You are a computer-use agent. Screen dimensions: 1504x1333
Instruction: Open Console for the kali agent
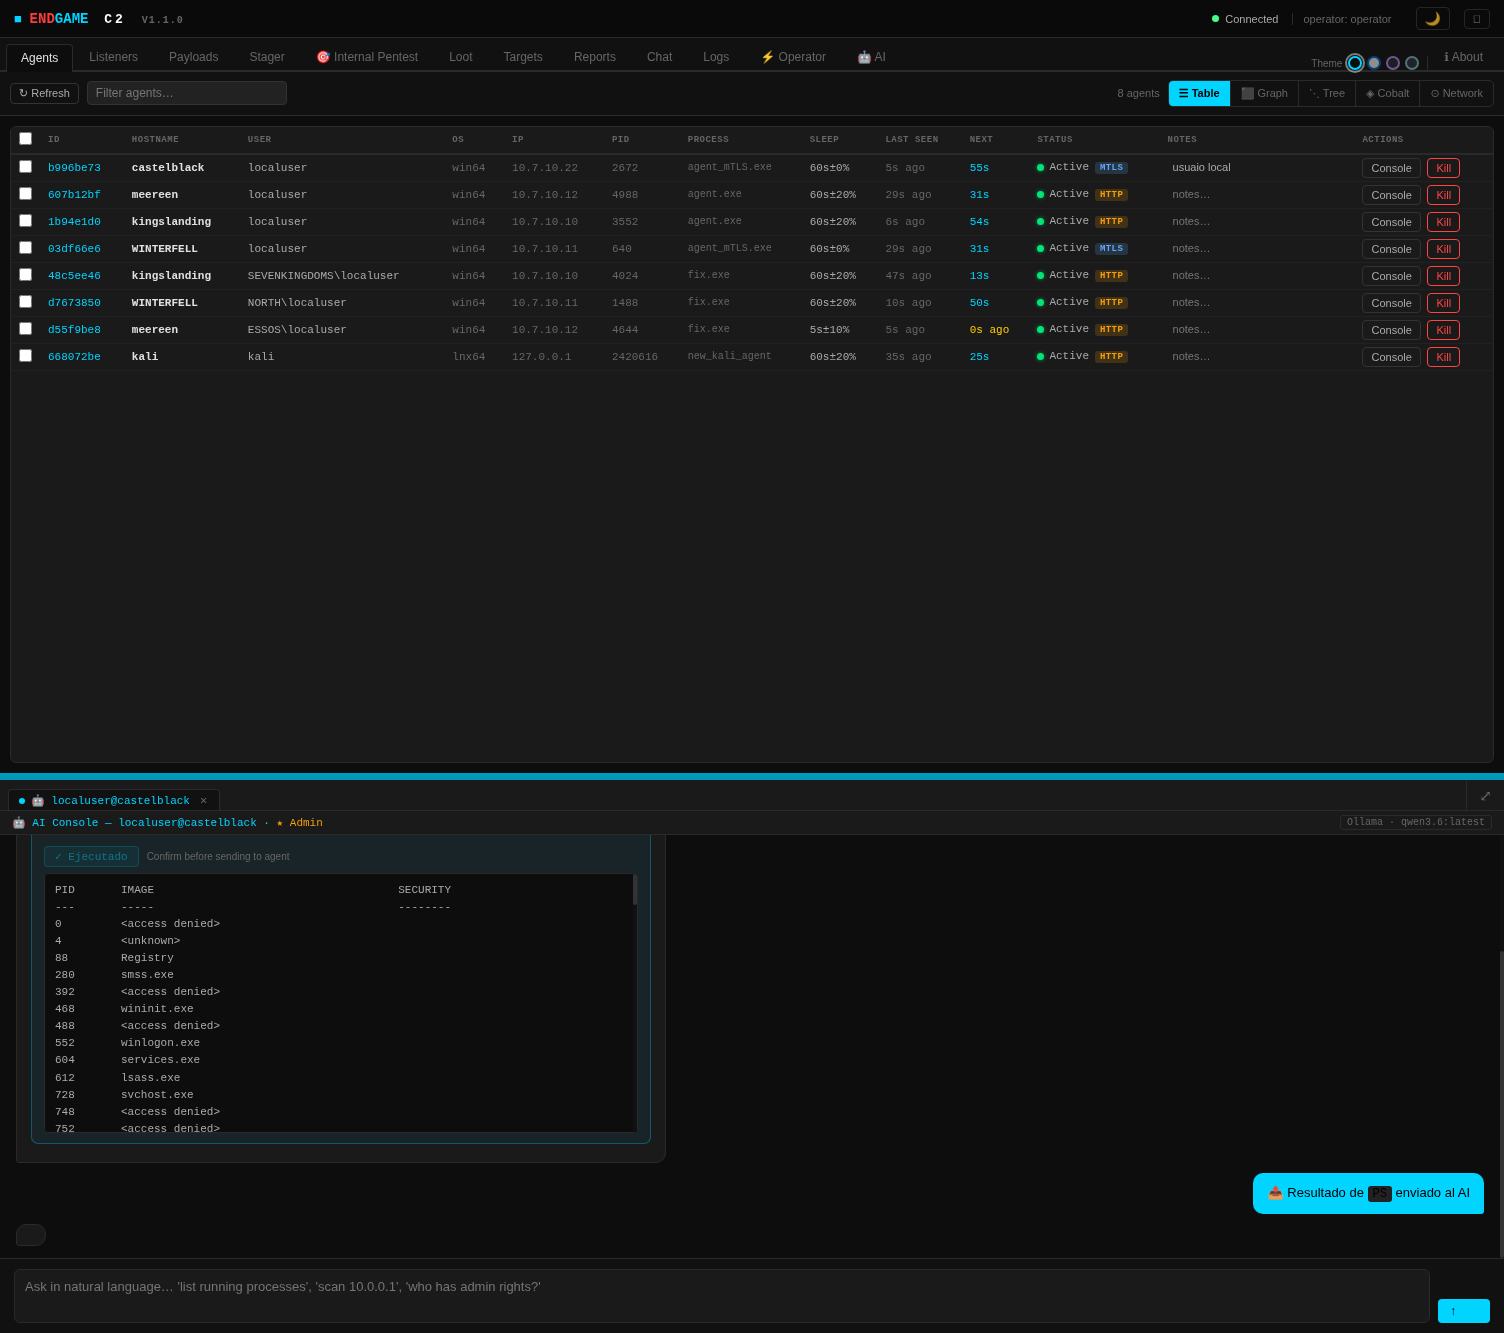click(x=1391, y=357)
